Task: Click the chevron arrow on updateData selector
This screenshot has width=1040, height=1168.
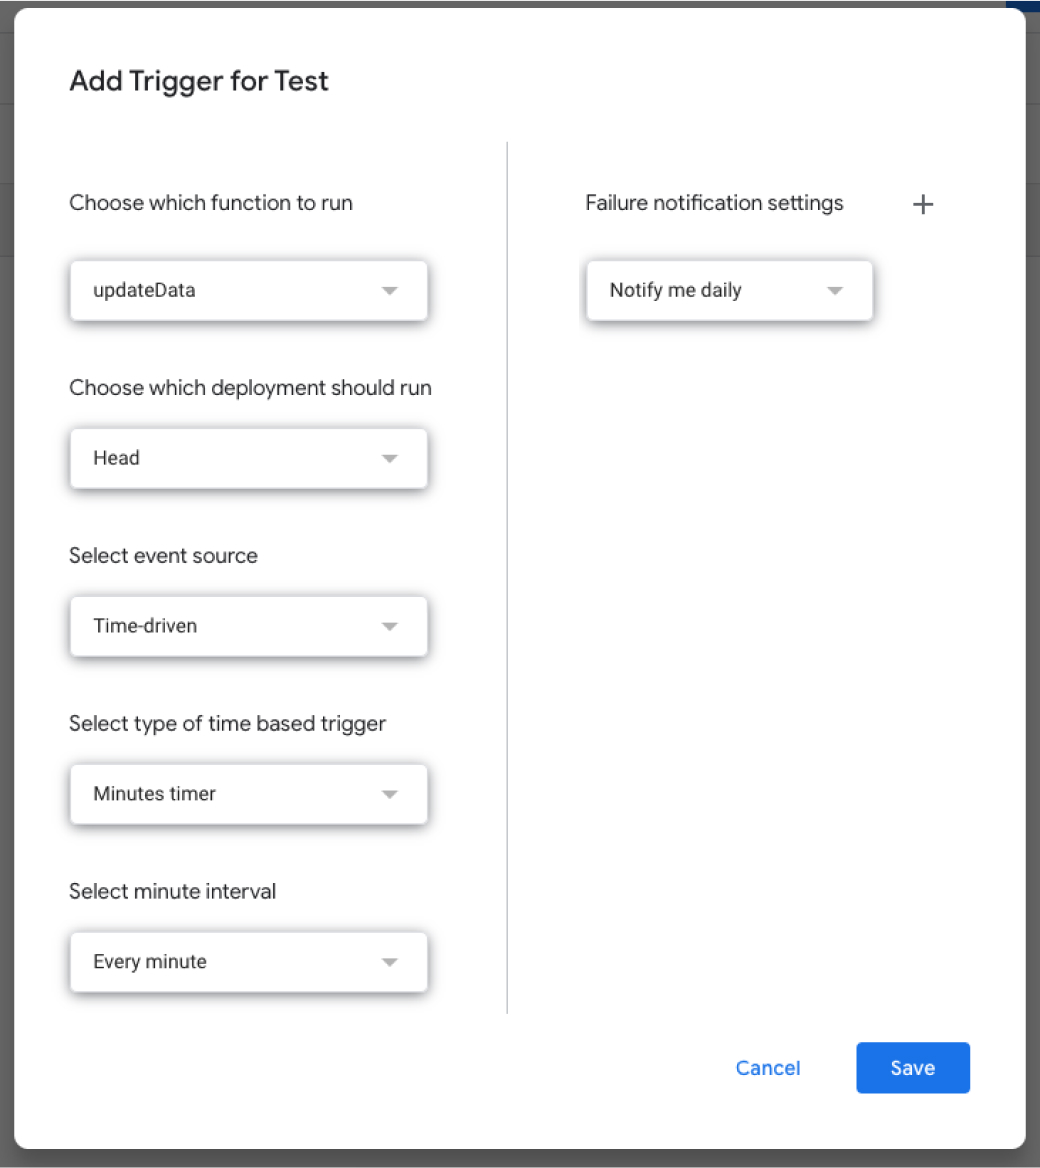Action: 389,291
